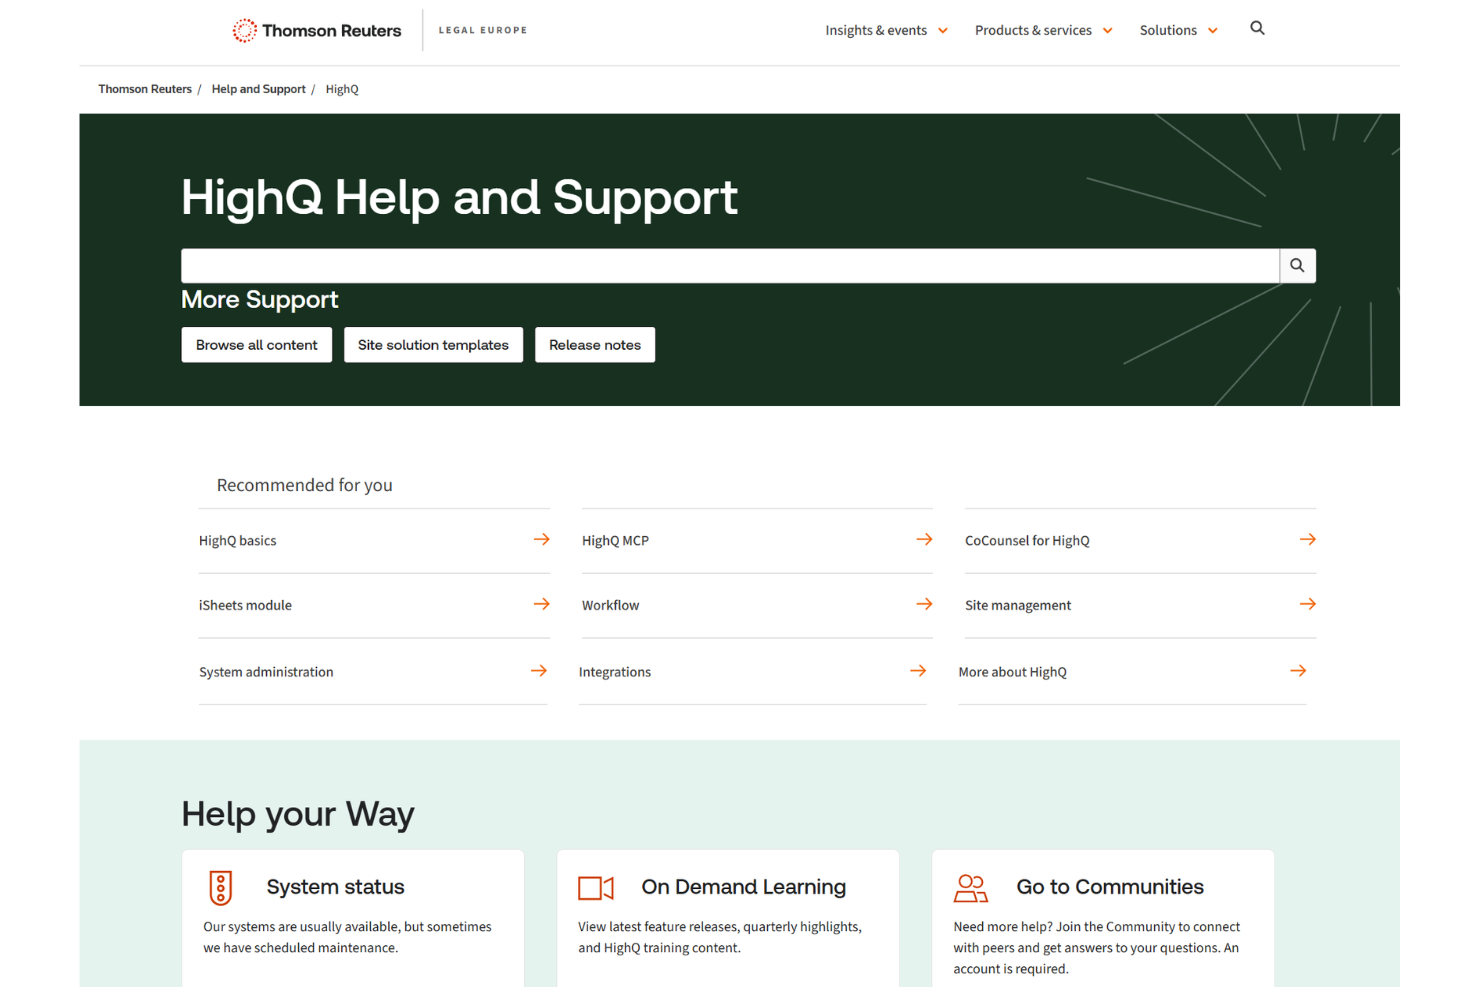
Task: Click the arrow next to HighQ basics
Action: click(541, 540)
